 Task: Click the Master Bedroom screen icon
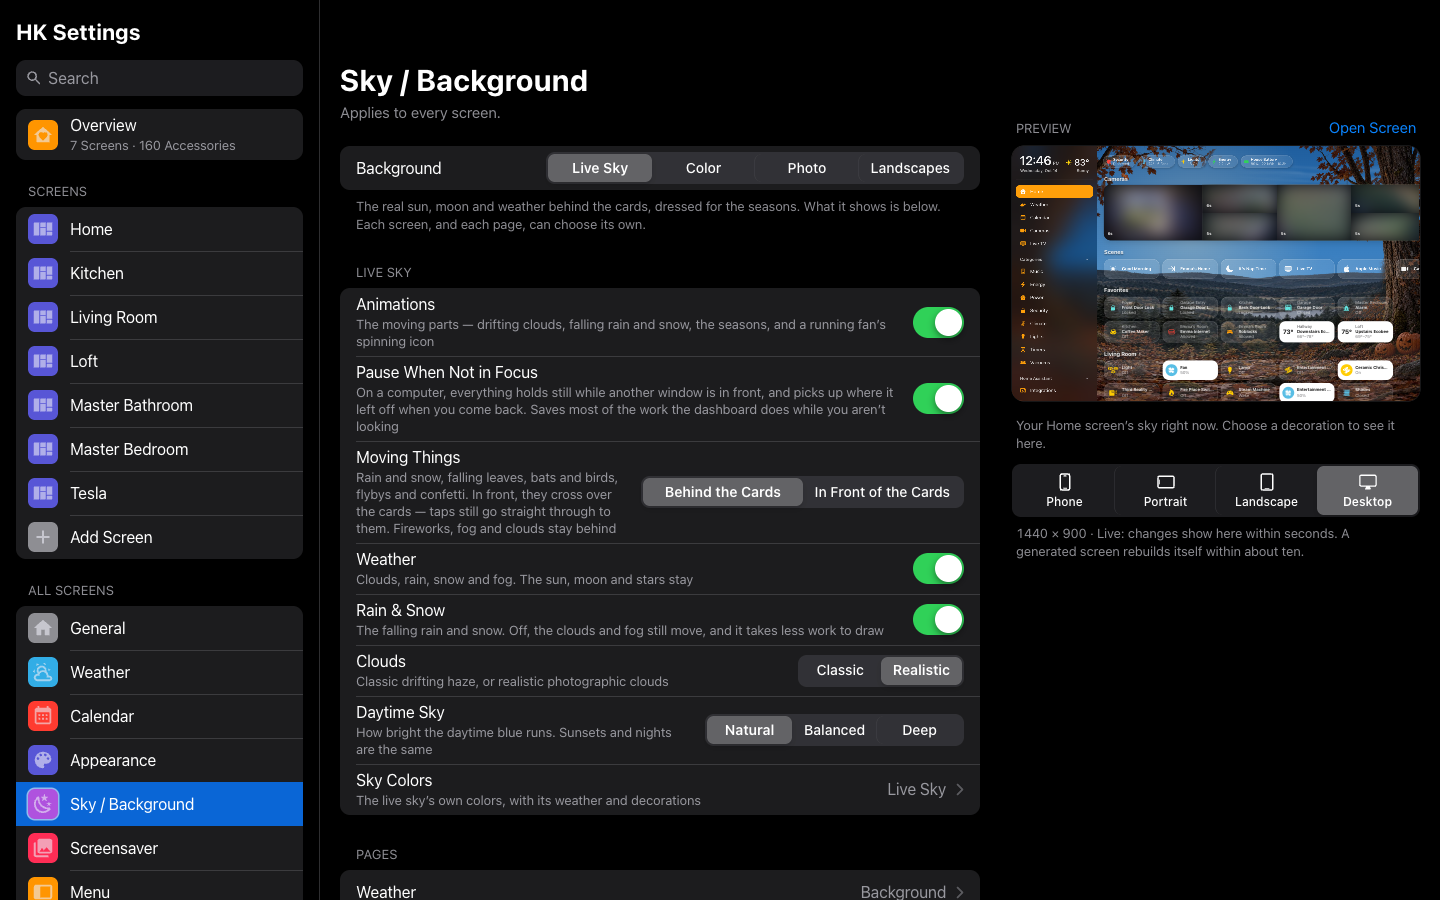[x=43, y=449]
